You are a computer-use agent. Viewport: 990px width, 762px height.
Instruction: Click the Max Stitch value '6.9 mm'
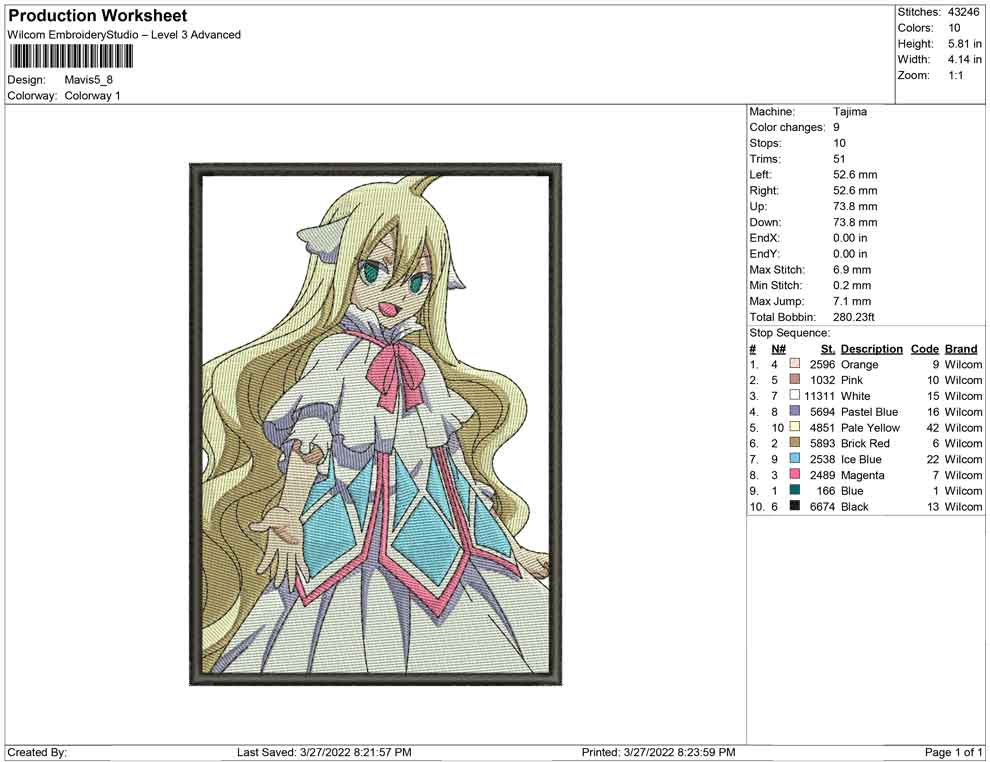click(x=852, y=270)
